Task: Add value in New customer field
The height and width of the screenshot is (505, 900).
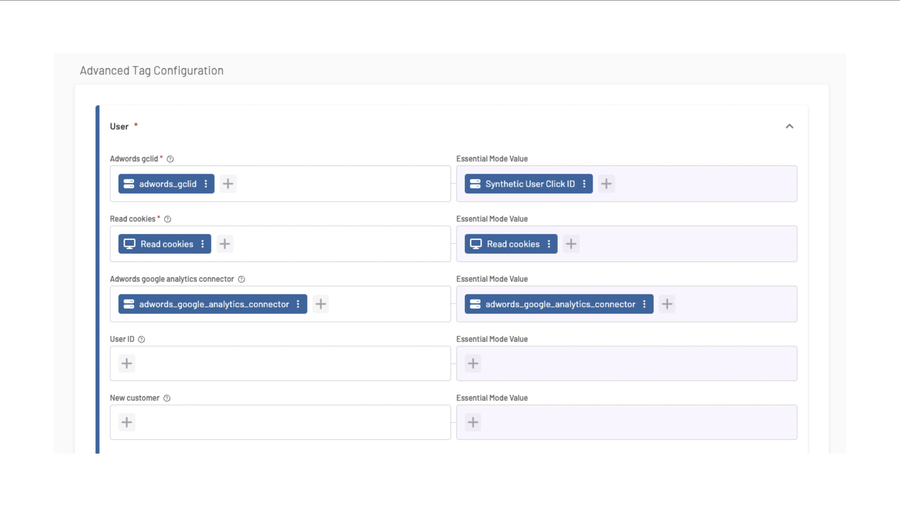Action: [127, 423]
